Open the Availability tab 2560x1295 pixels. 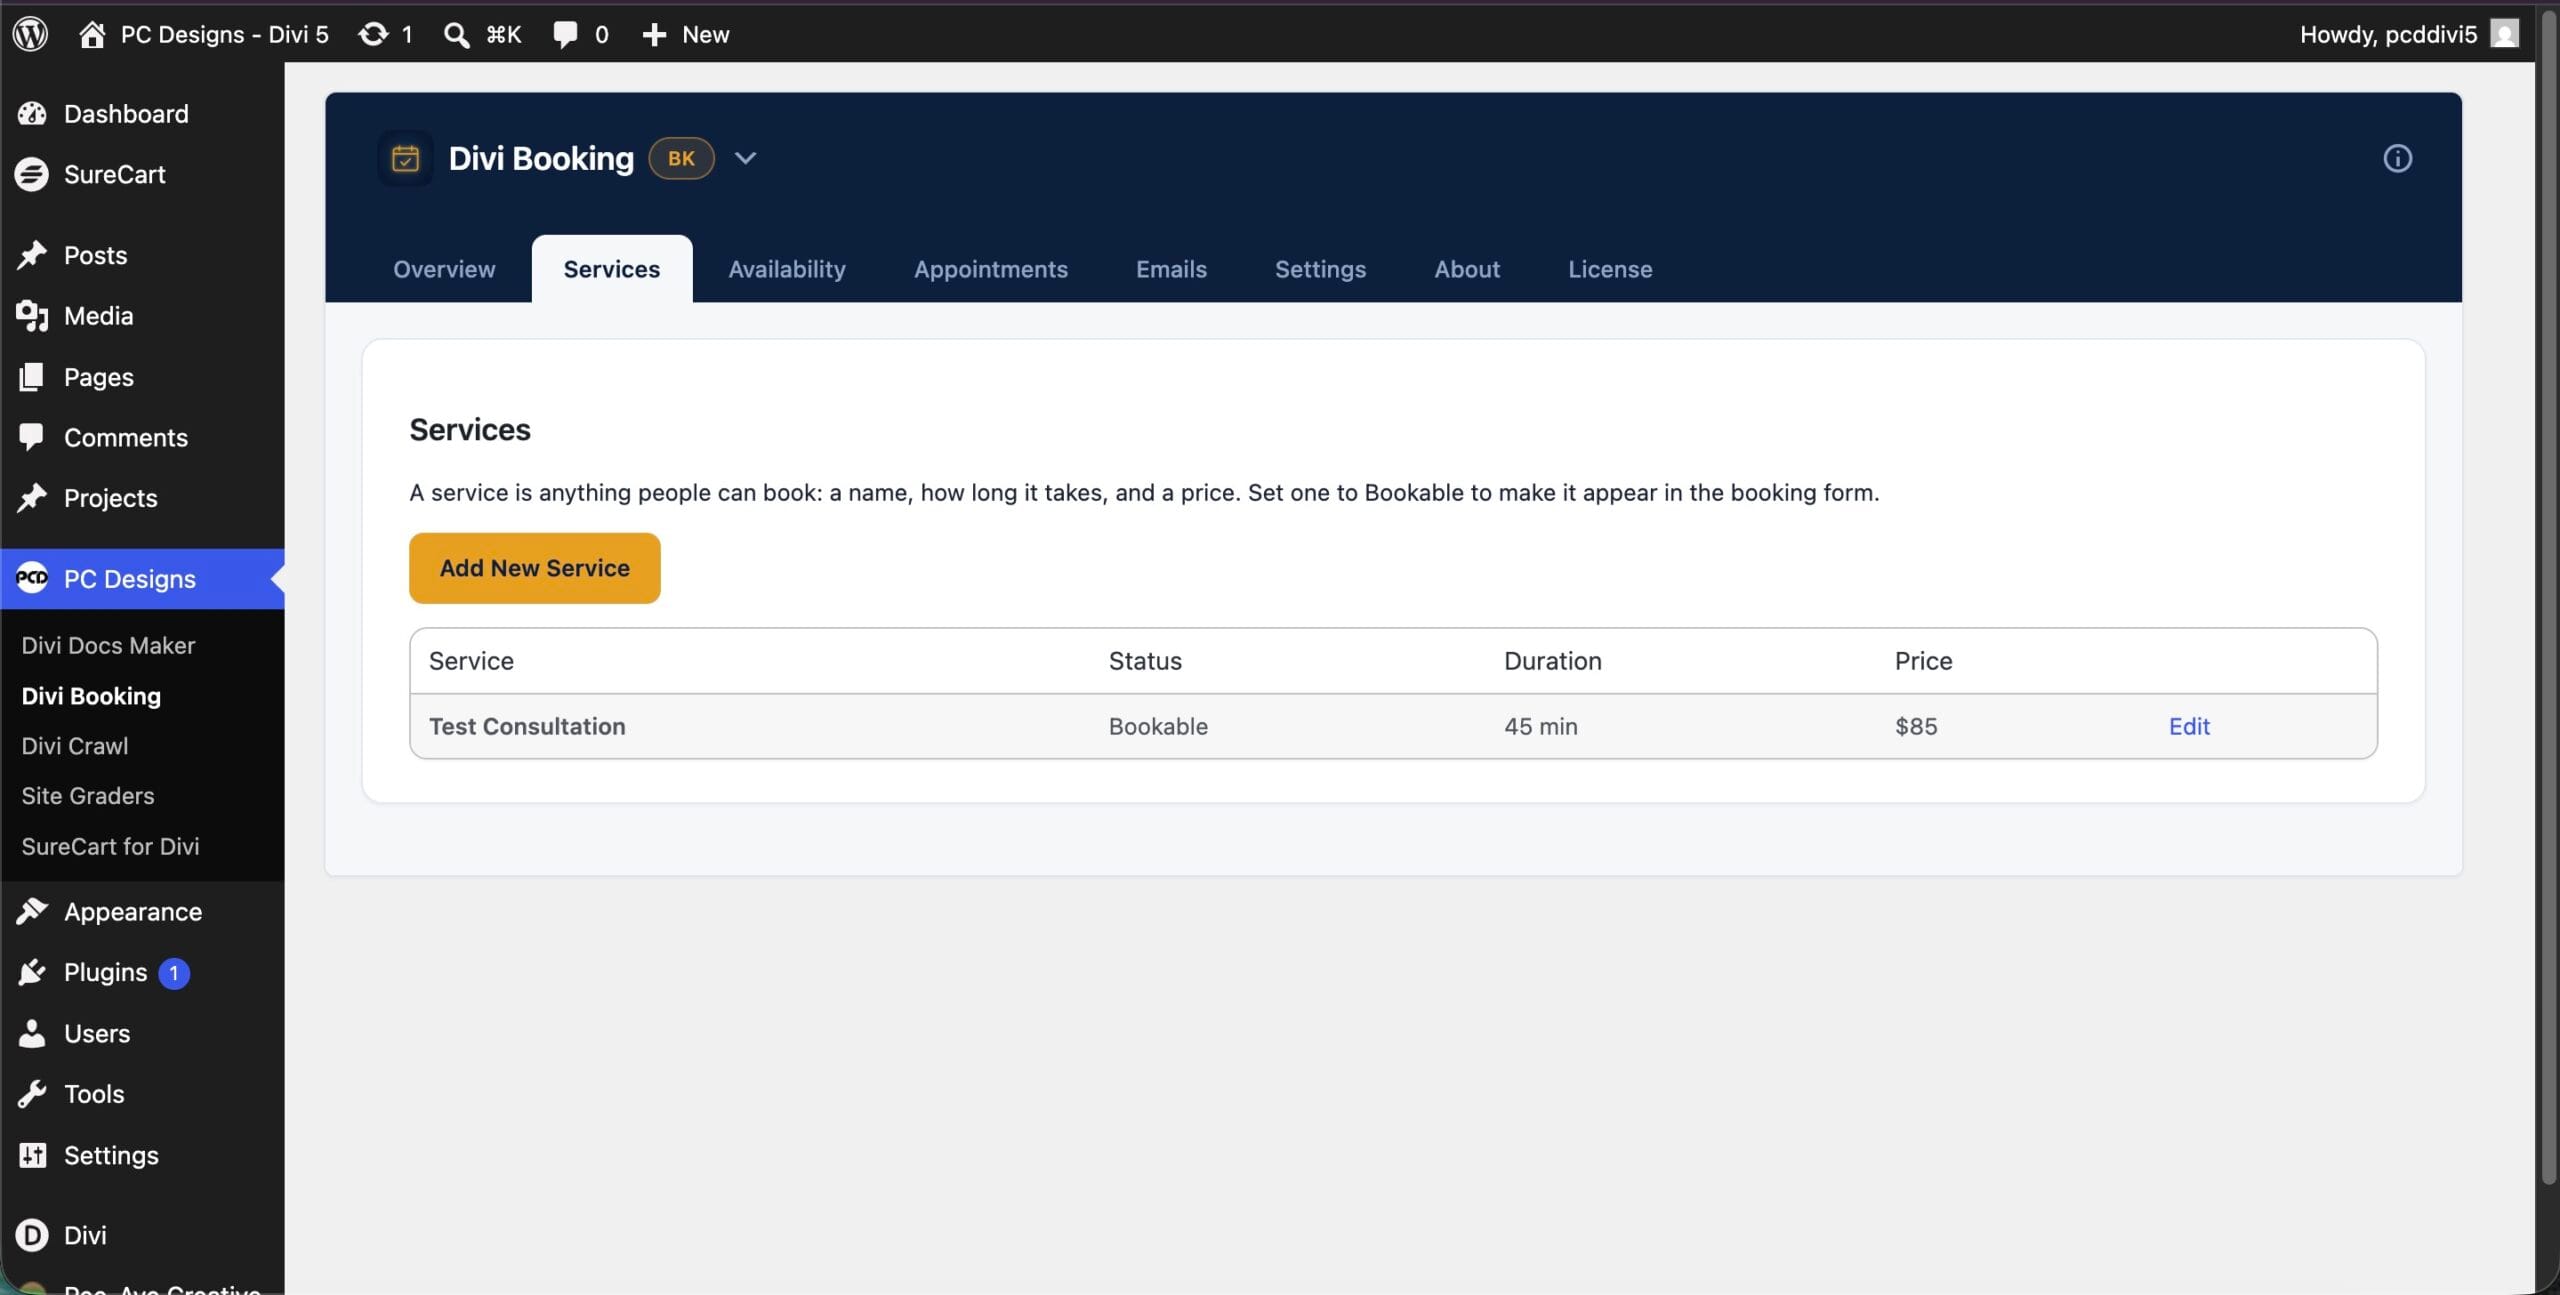pos(787,269)
